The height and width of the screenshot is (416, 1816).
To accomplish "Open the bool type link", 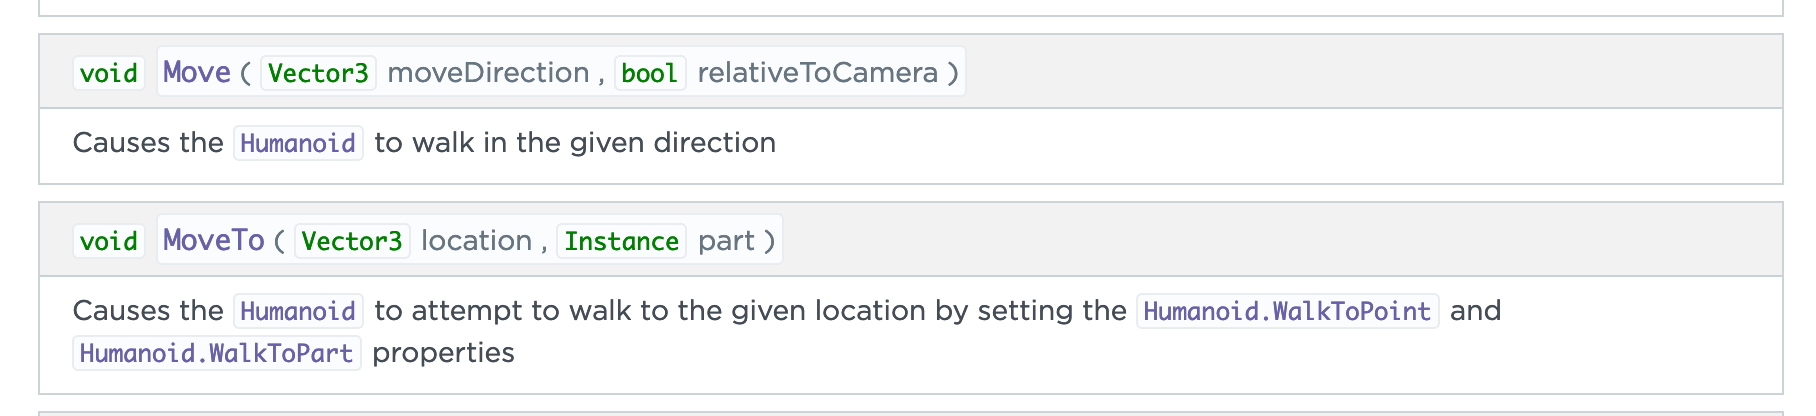I will [x=649, y=73].
